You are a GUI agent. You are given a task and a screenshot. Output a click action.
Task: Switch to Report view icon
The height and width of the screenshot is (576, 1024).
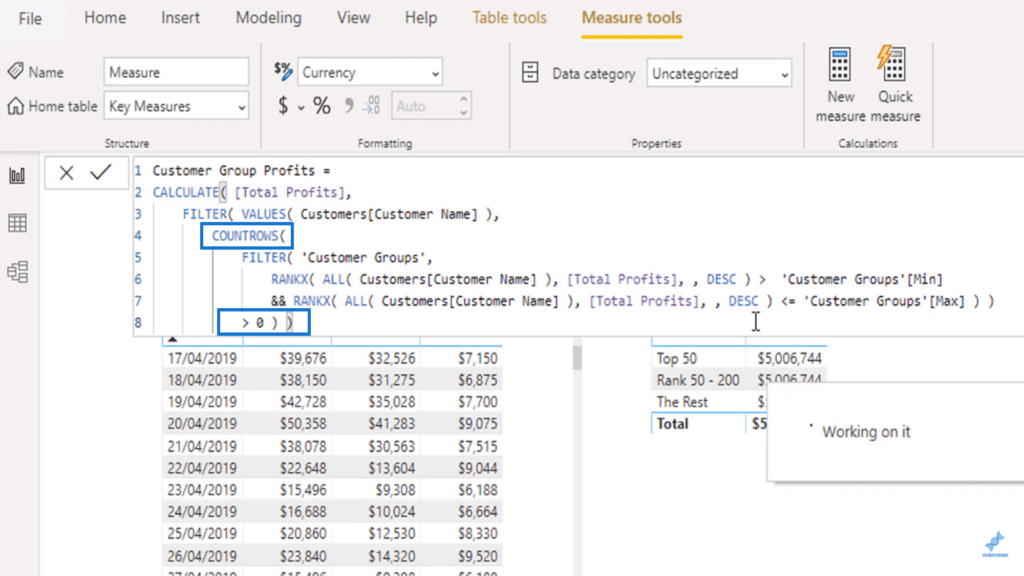[17, 175]
